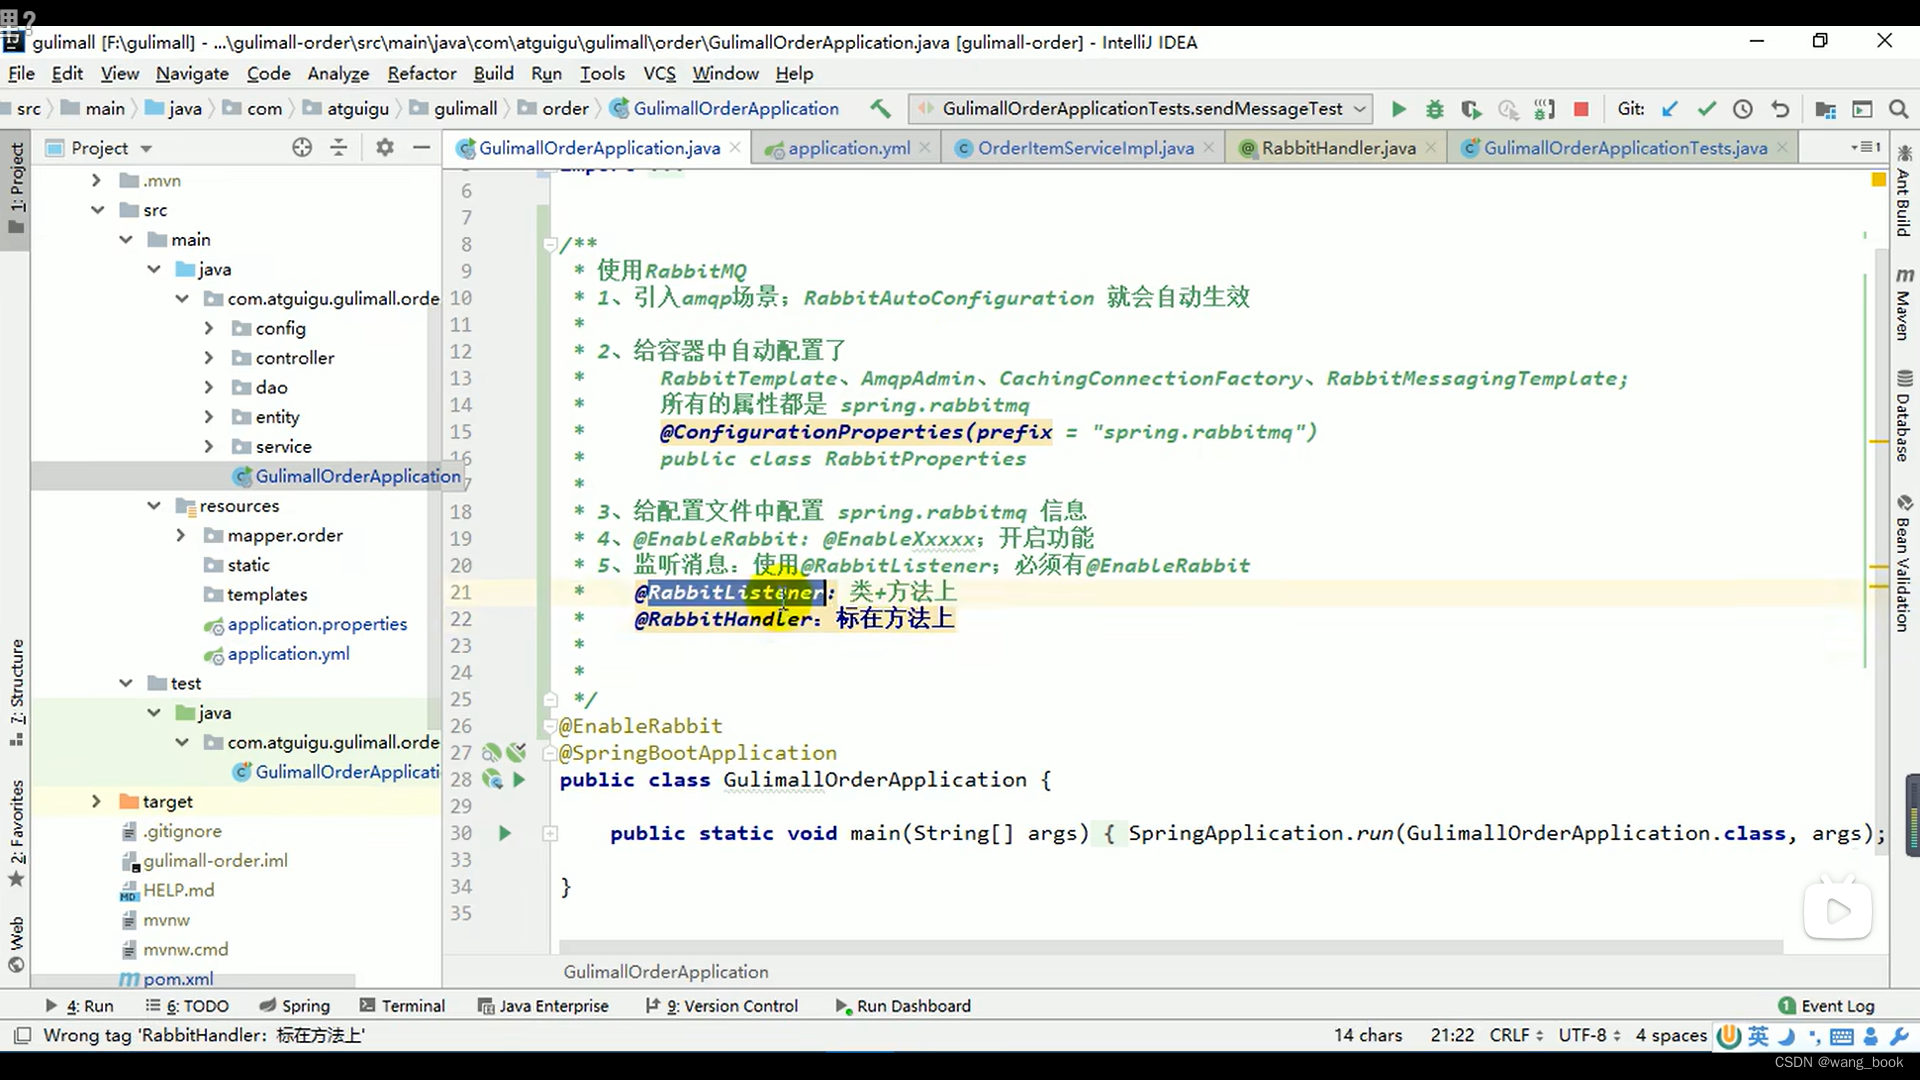
Task: Open Project Structure icon
Action: (x=1825, y=109)
